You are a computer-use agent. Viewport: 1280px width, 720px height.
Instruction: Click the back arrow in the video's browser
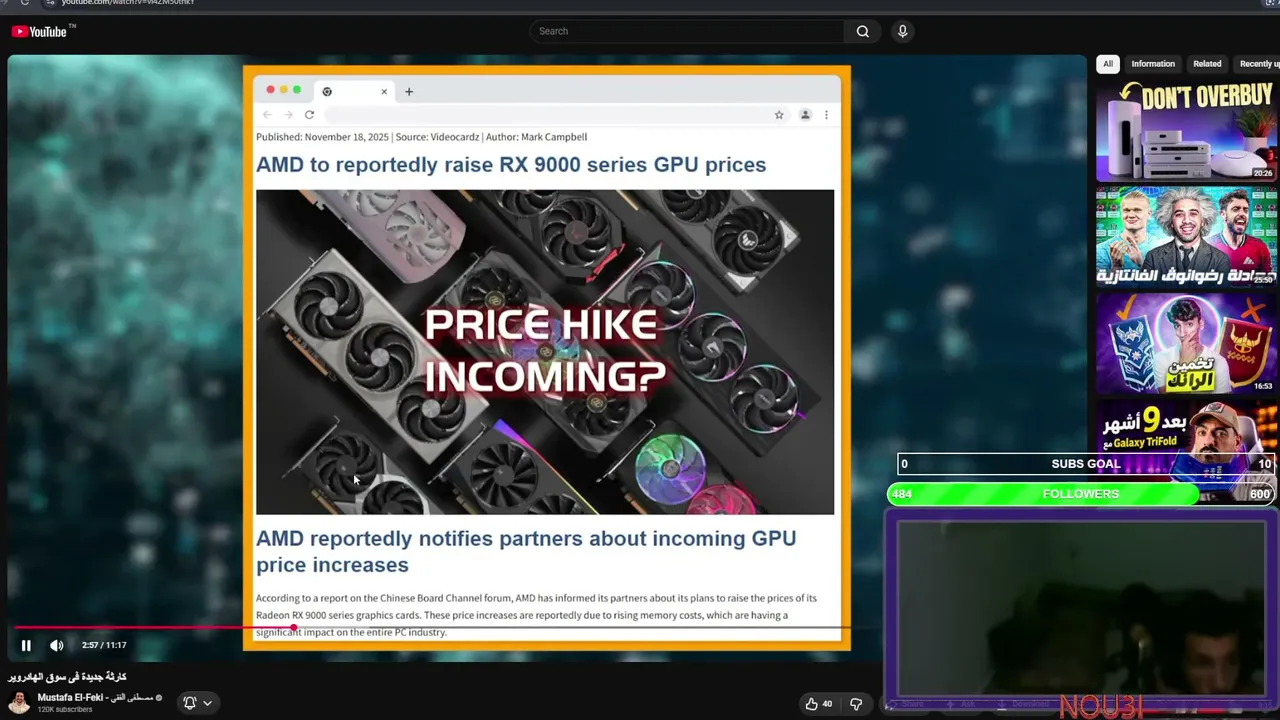[x=267, y=115]
